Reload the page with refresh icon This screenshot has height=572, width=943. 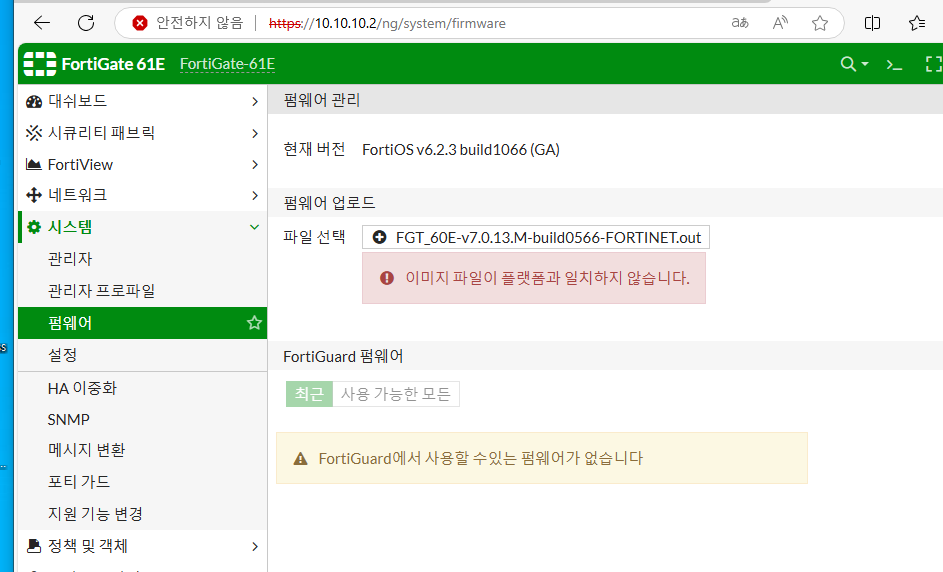86,23
